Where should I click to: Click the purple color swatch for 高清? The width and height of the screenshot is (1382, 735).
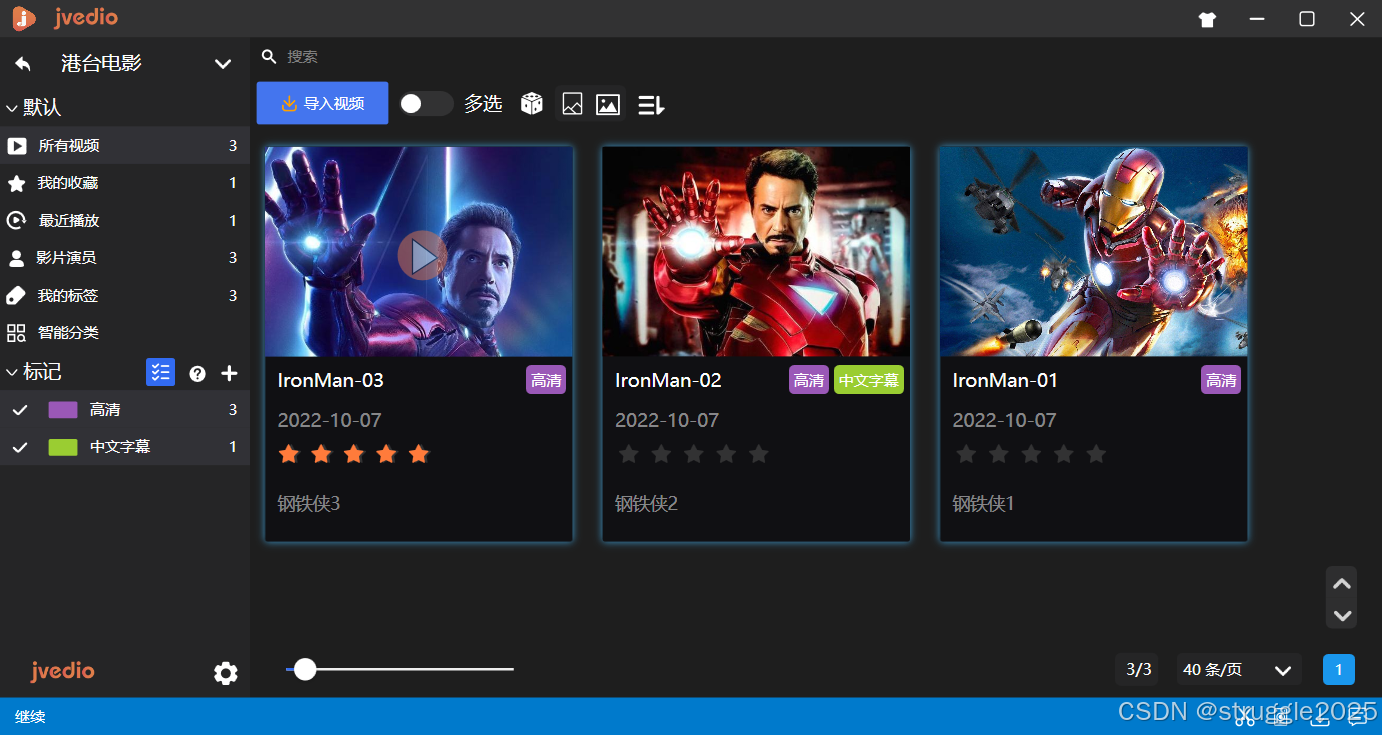[63, 410]
